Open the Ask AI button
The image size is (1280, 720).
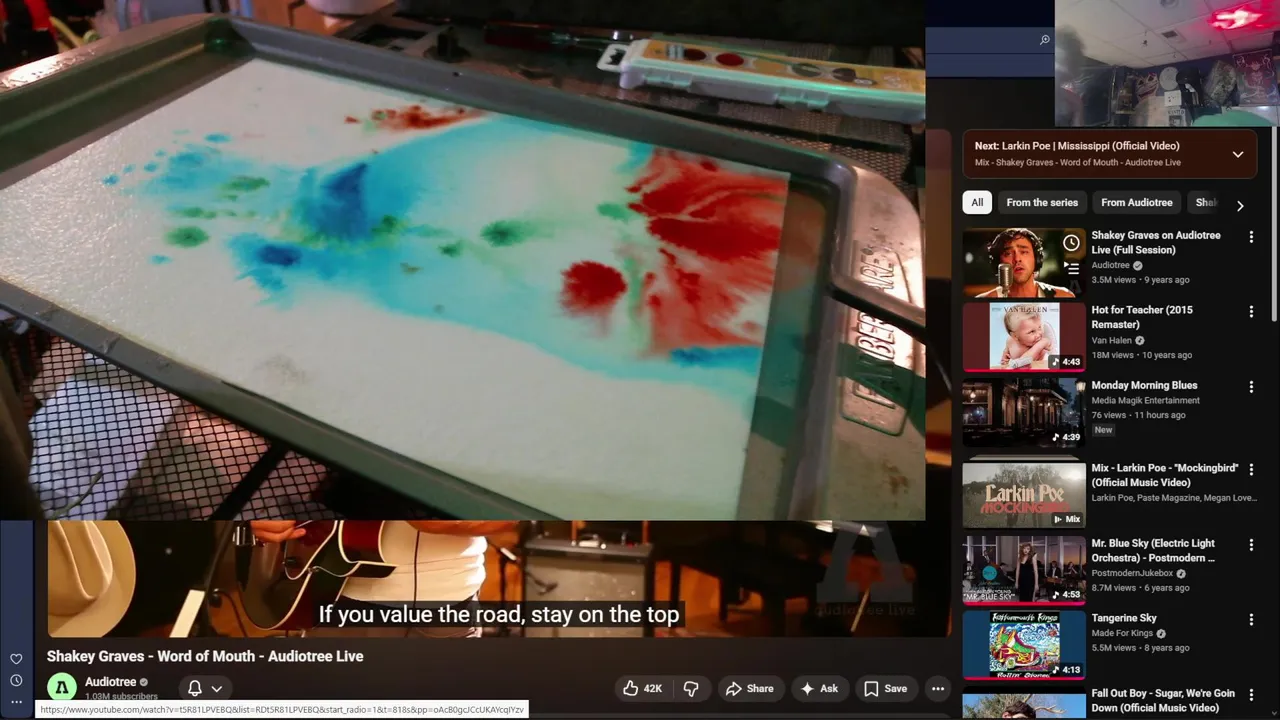[819, 688]
